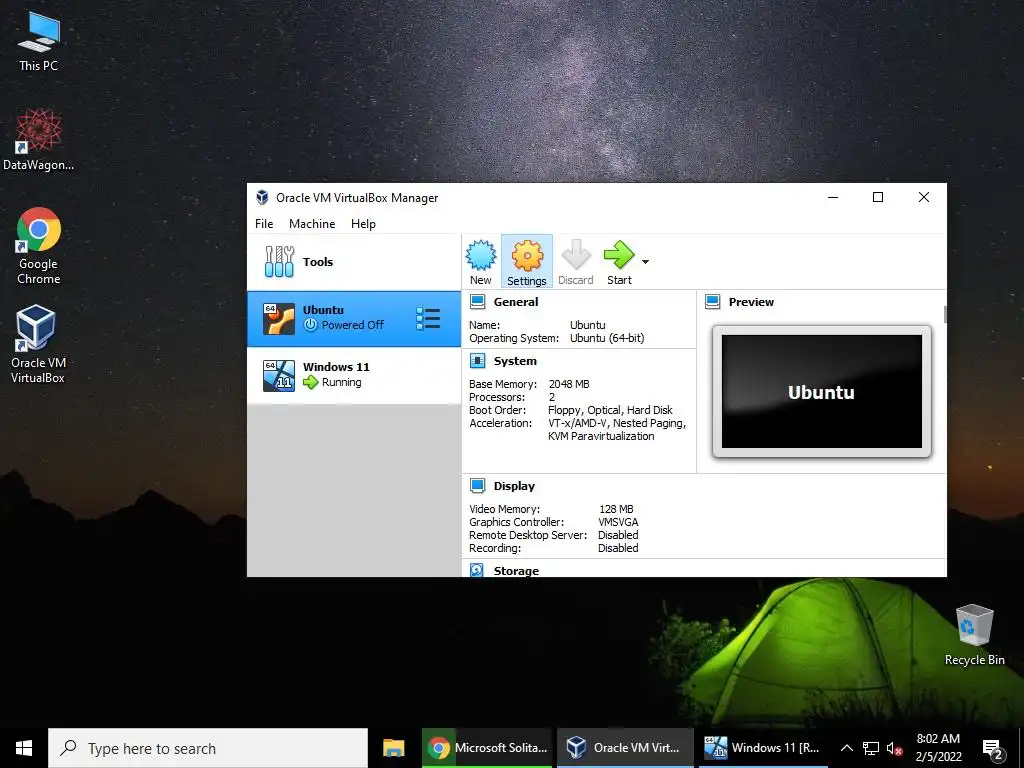The width and height of the screenshot is (1024, 768).
Task: Open Oracle VM VirtualBox desktop shortcut
Action: 37,344
